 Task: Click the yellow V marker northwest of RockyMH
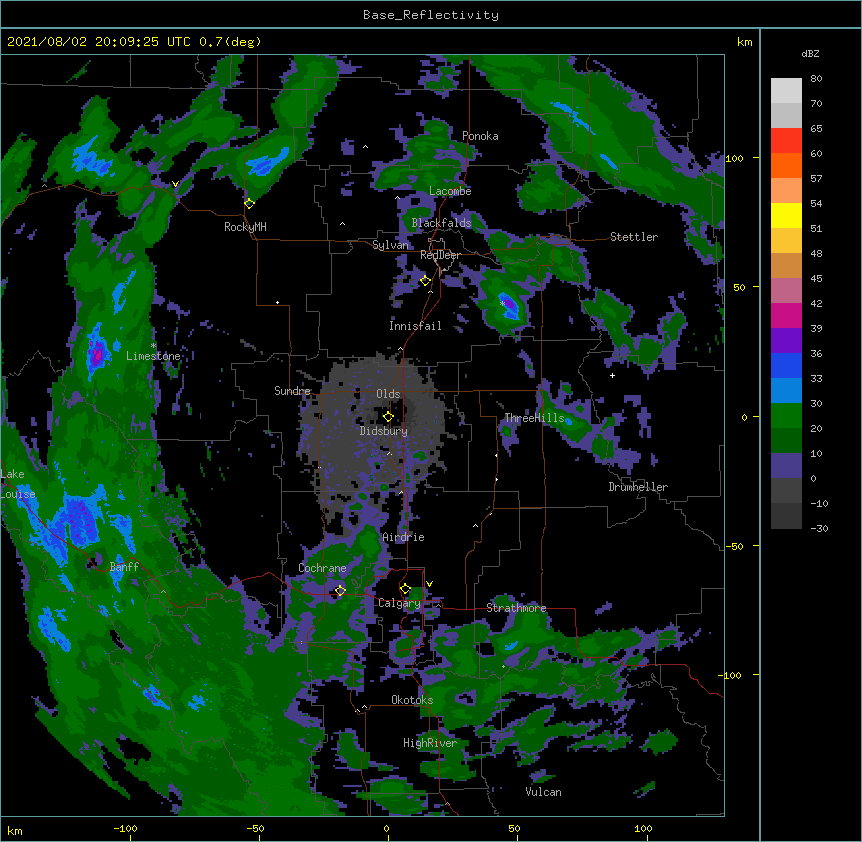pos(175,184)
